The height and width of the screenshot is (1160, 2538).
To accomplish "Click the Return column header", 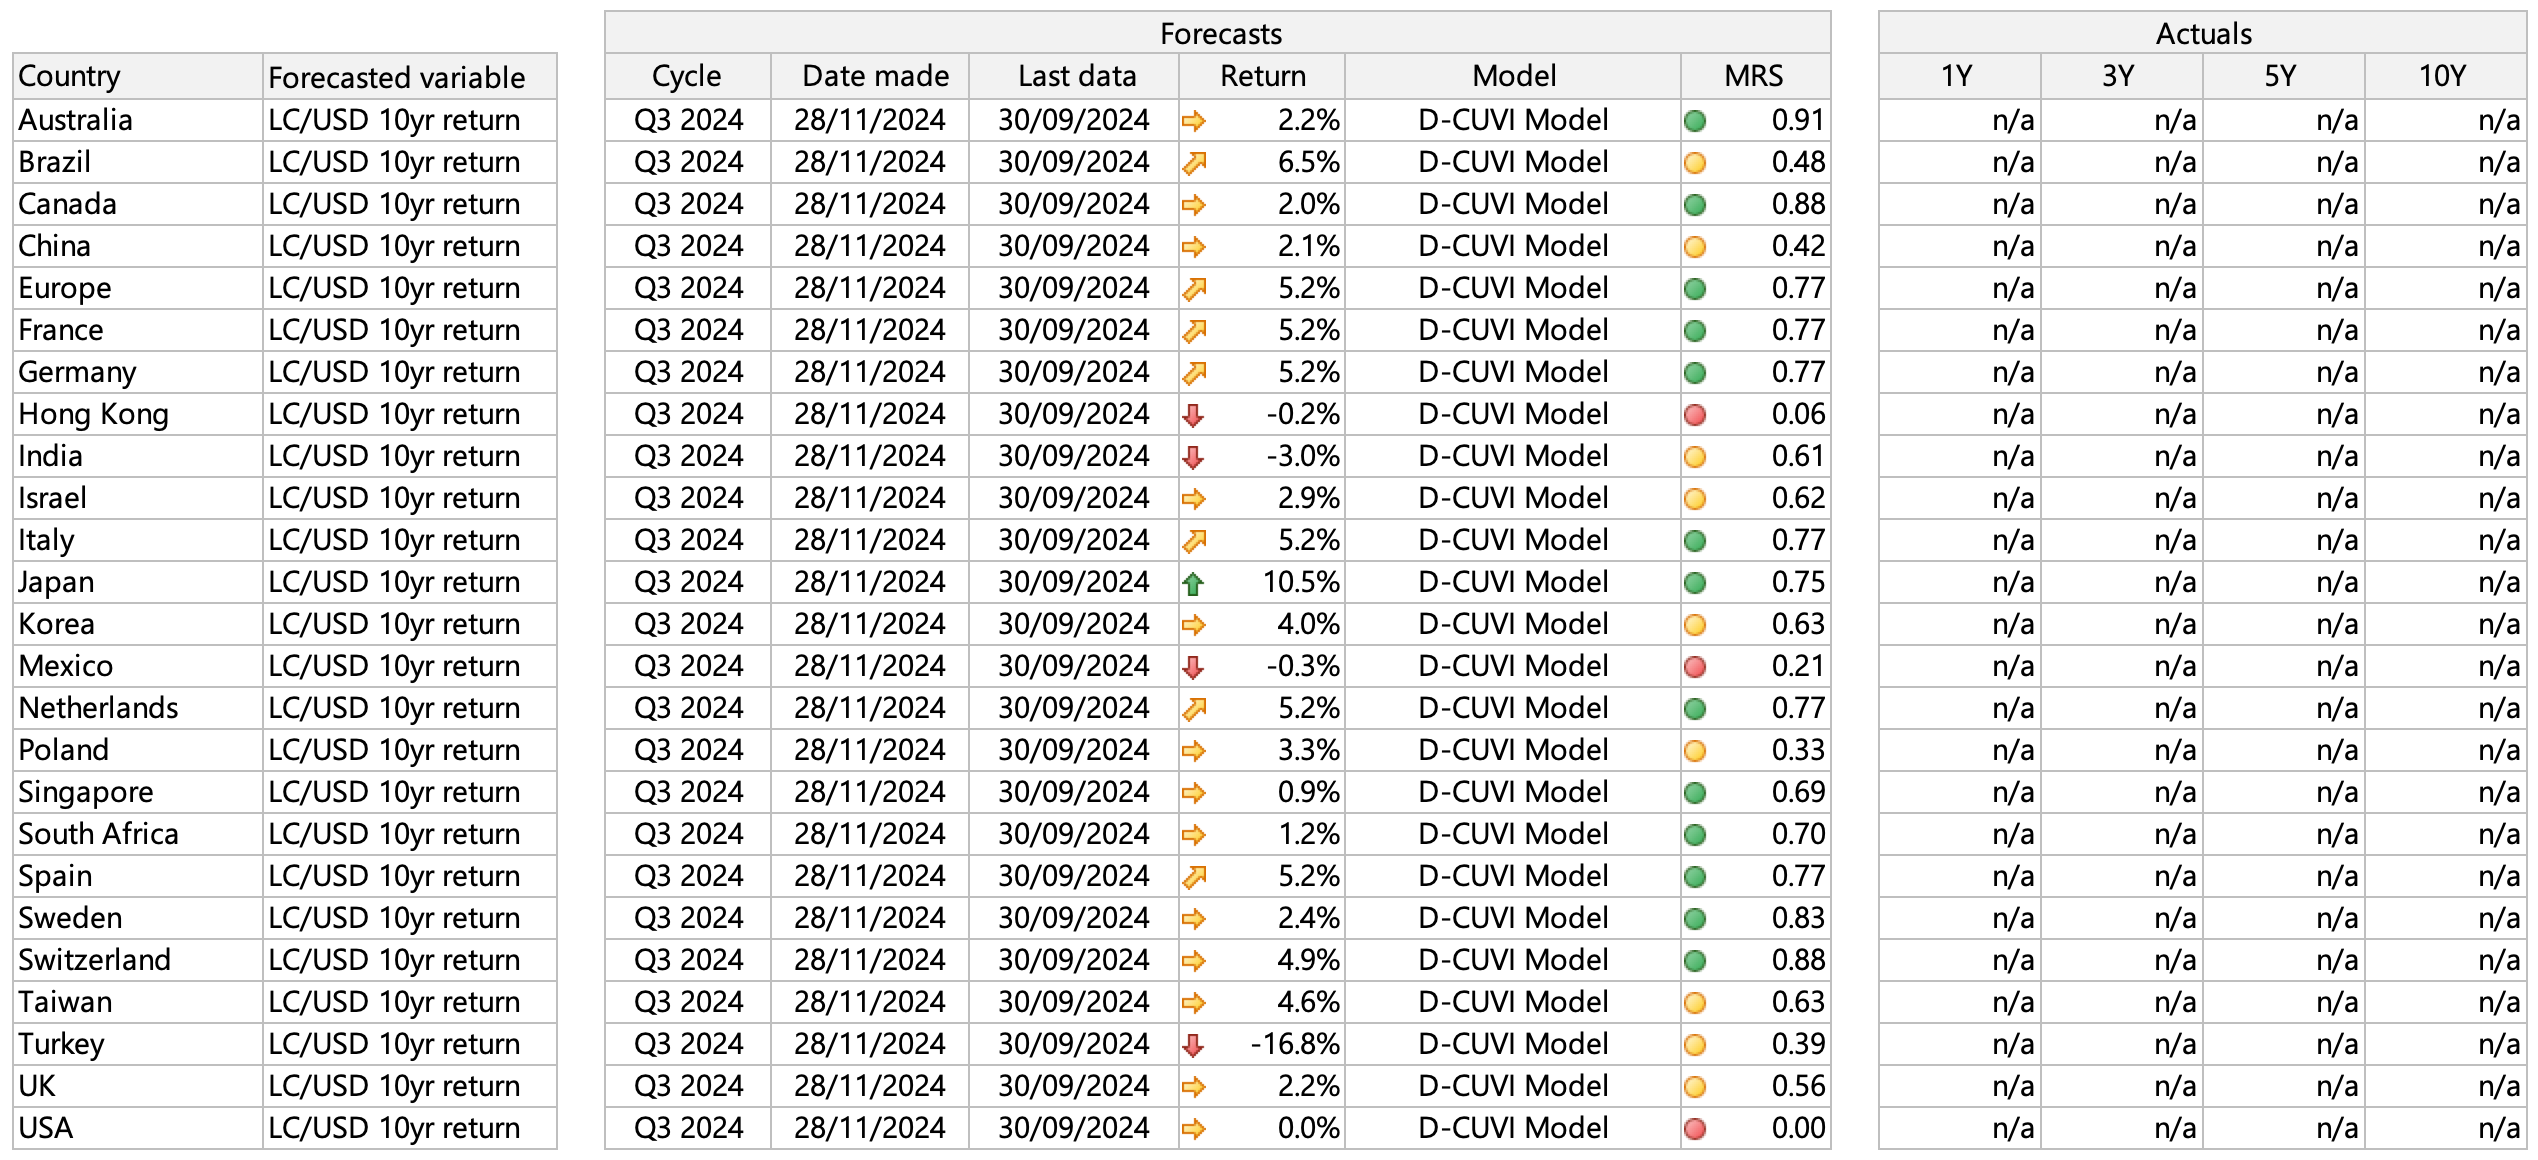I will coord(1262,76).
